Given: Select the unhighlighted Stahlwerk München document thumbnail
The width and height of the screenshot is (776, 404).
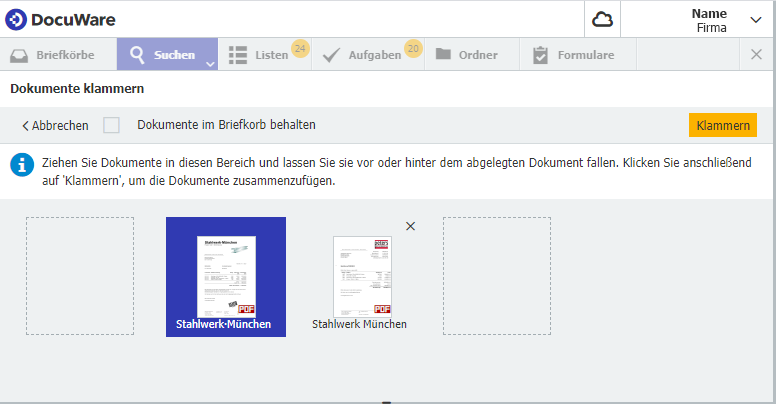Looking at the screenshot, I should (362, 277).
